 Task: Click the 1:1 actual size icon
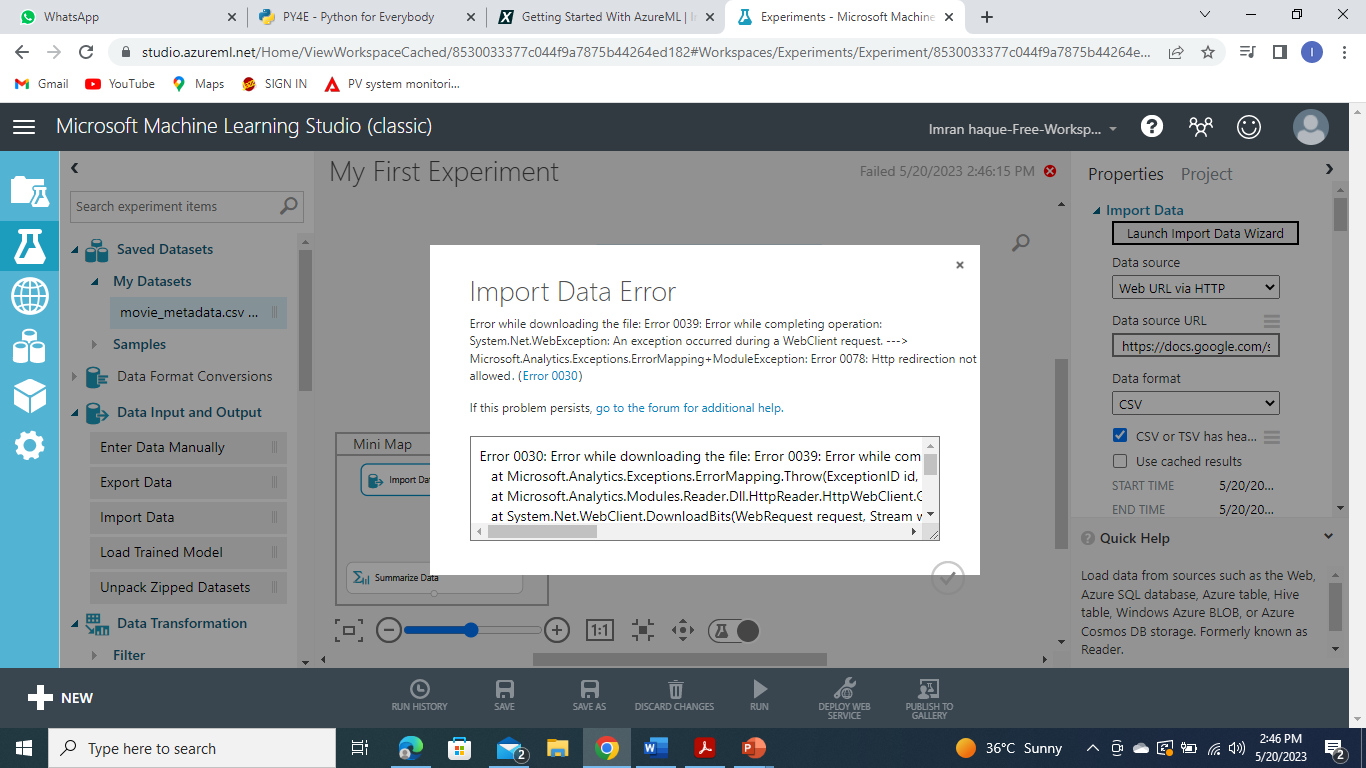[x=599, y=630]
